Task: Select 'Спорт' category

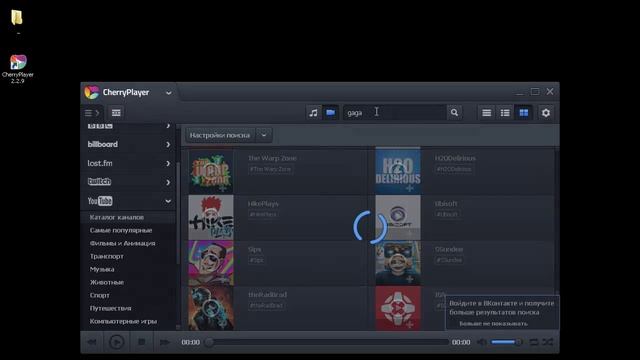Action: point(100,295)
